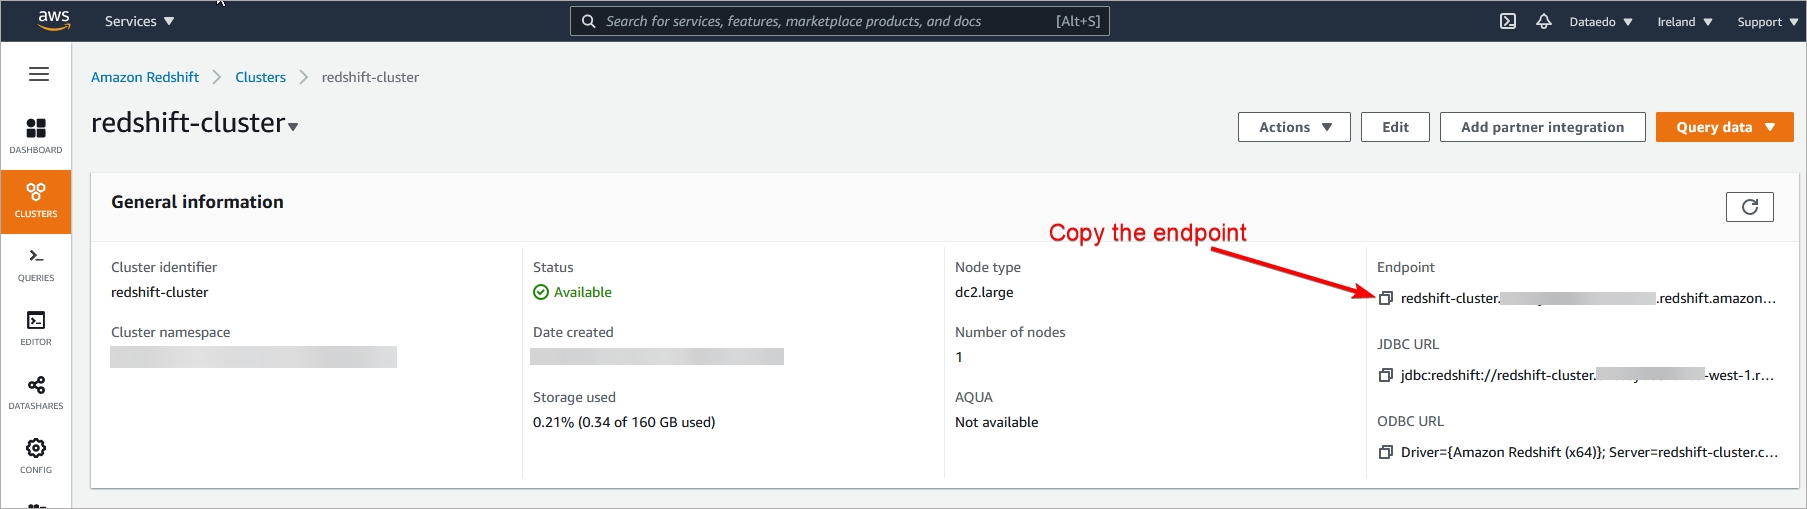Copy the JDBC URL
The height and width of the screenshot is (509, 1807).
tap(1386, 375)
